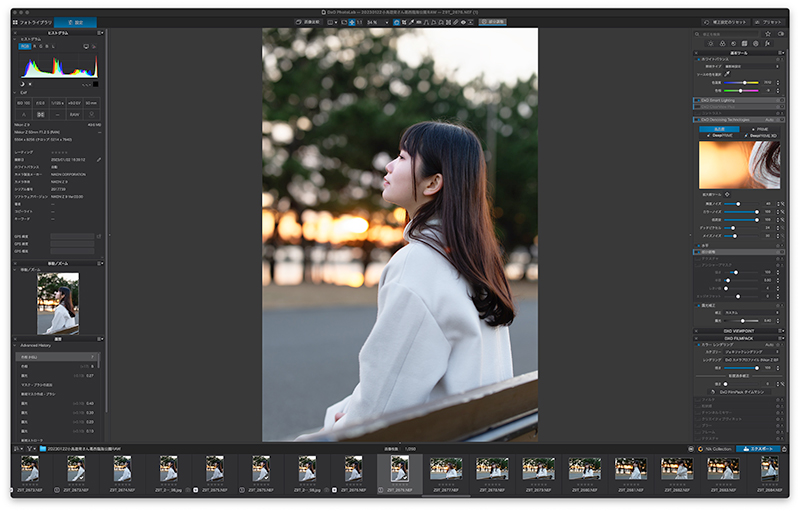Open the filmstrip filter funnel icon
800x511 pixels.
tap(30, 449)
